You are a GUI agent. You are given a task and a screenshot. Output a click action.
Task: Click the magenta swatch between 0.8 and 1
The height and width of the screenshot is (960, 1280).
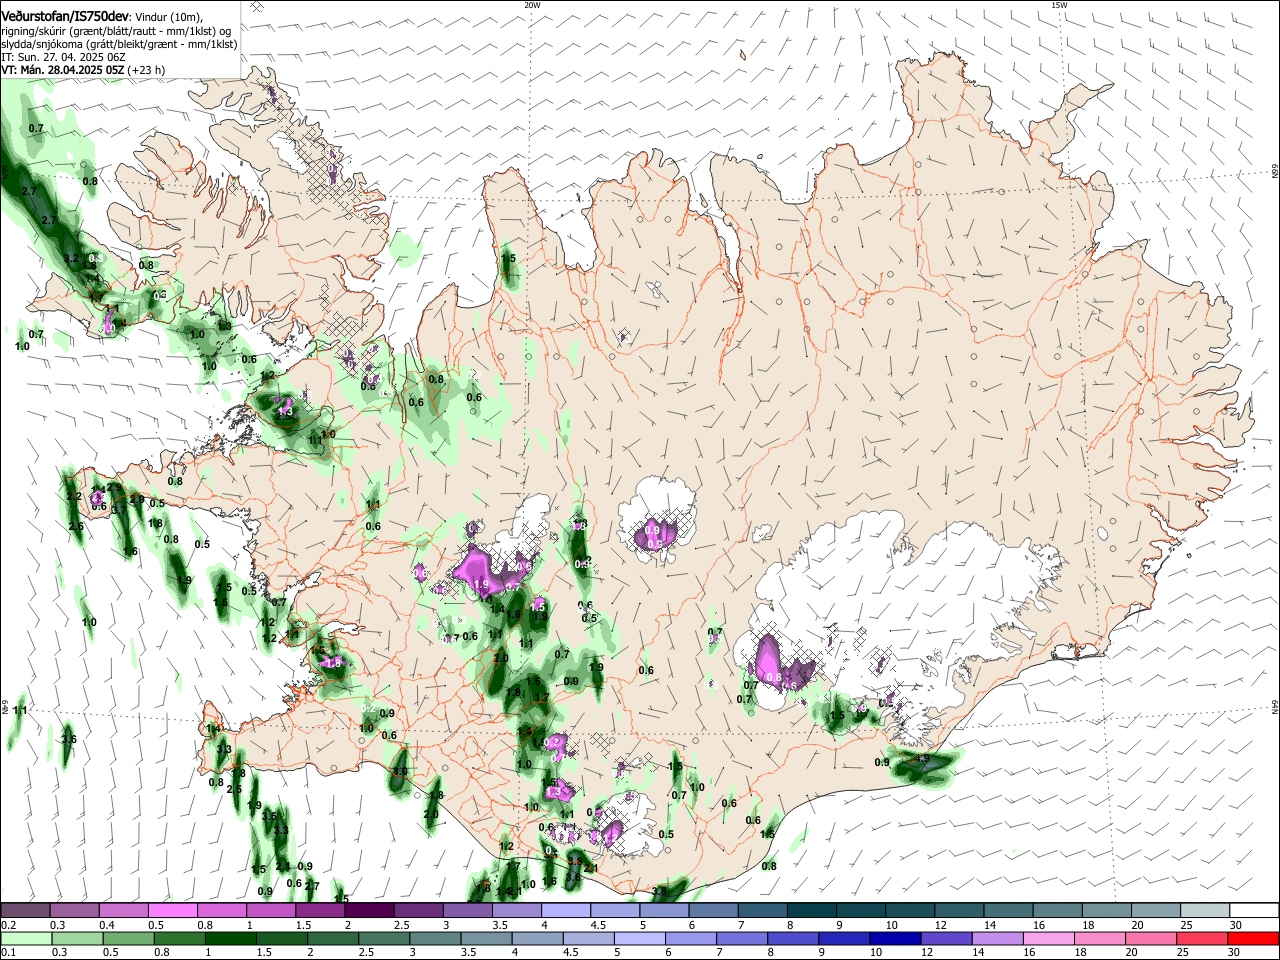(221, 911)
